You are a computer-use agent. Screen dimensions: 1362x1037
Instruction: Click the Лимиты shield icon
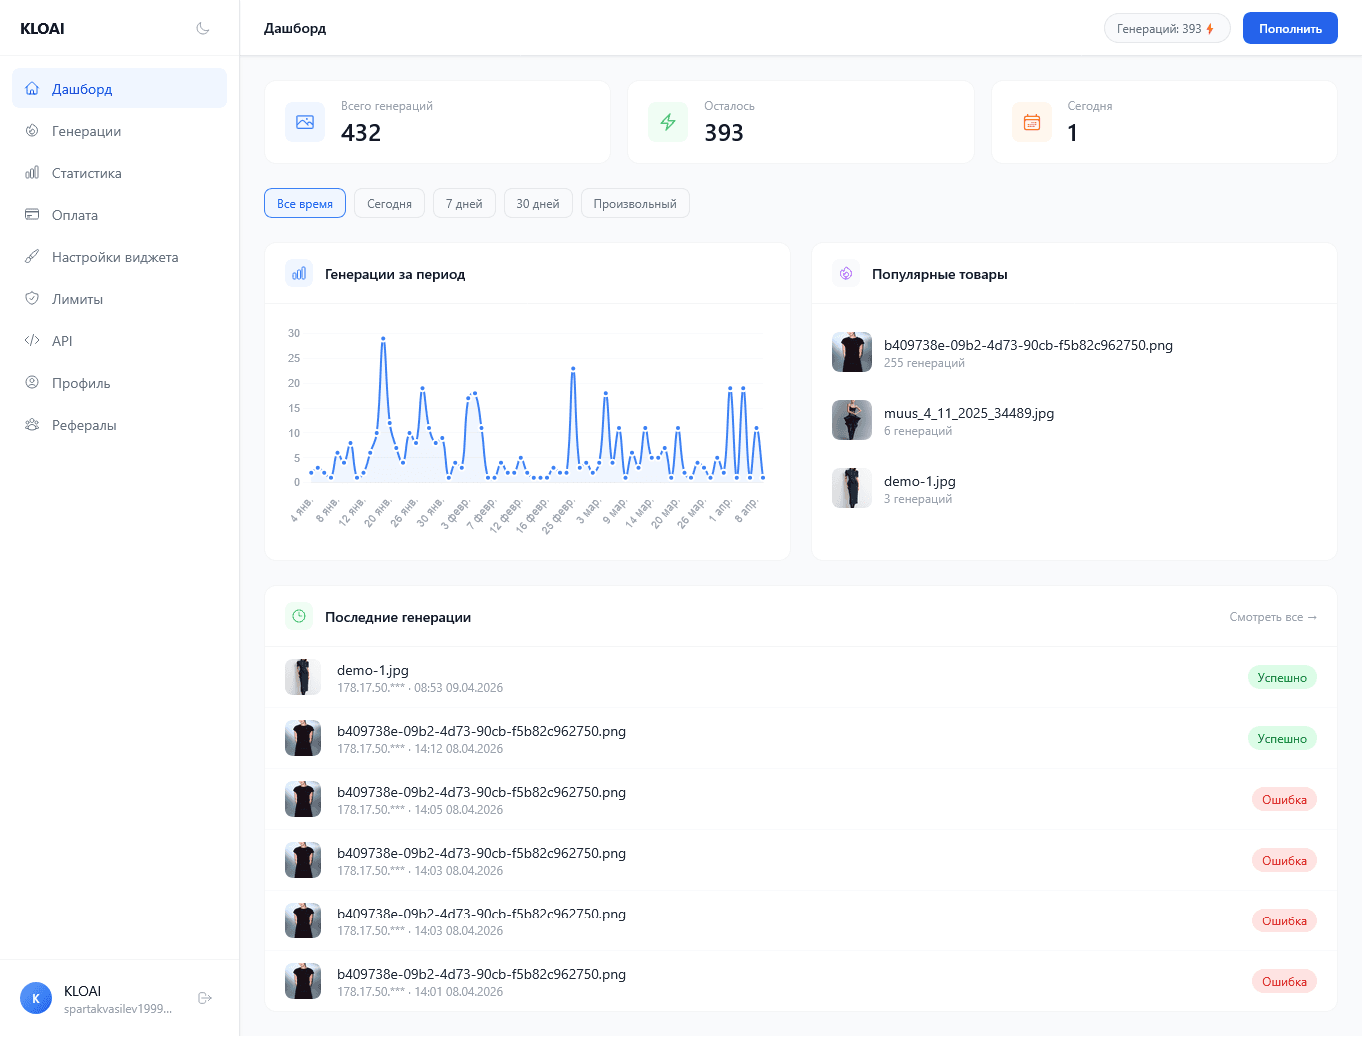32,299
